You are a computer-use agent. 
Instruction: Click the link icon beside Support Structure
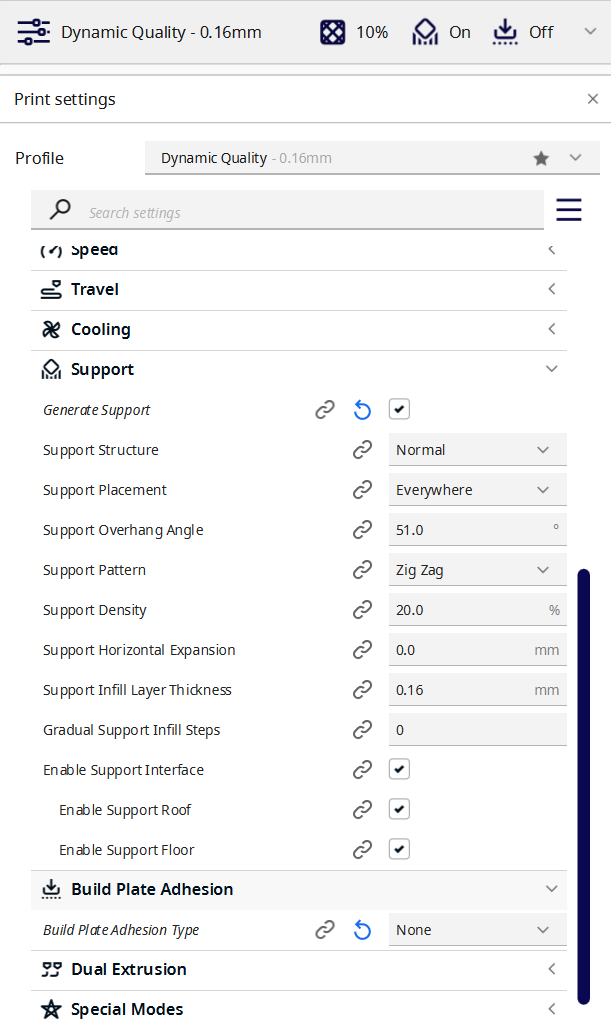(362, 450)
